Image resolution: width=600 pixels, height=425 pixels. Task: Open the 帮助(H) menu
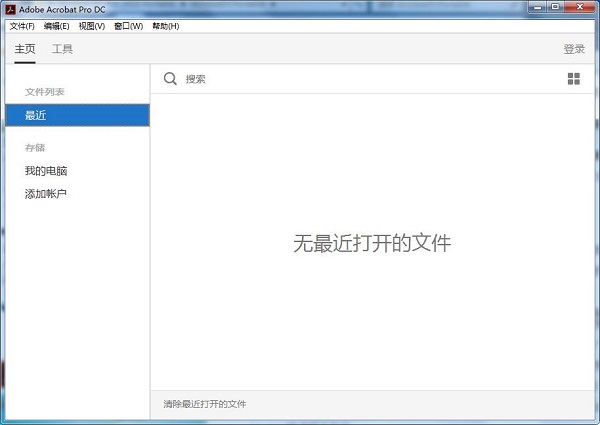pos(166,26)
